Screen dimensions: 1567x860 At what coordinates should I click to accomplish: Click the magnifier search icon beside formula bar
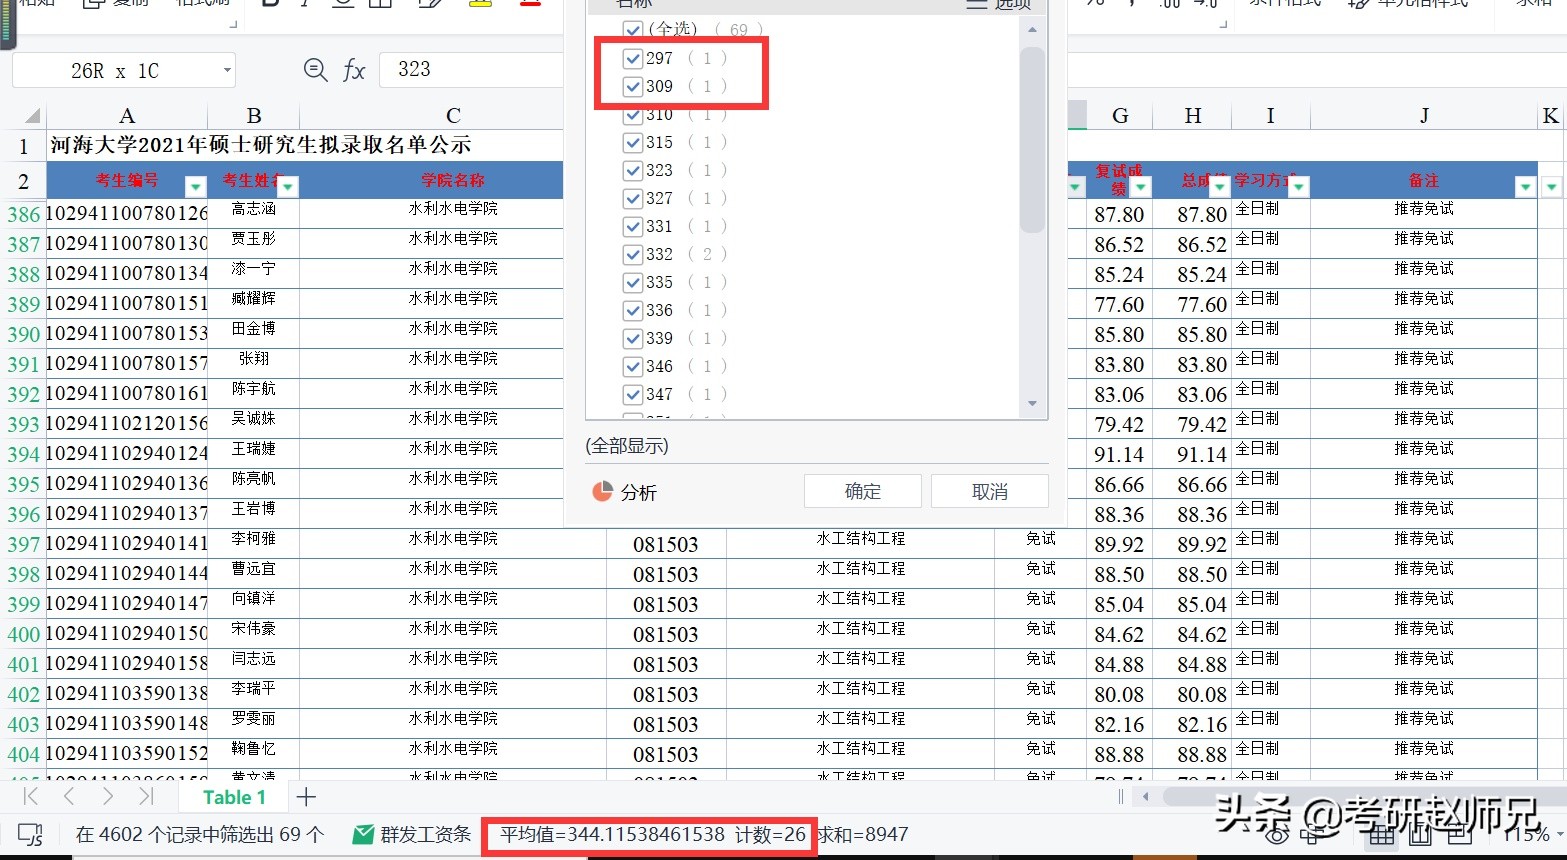pyautogui.click(x=315, y=69)
